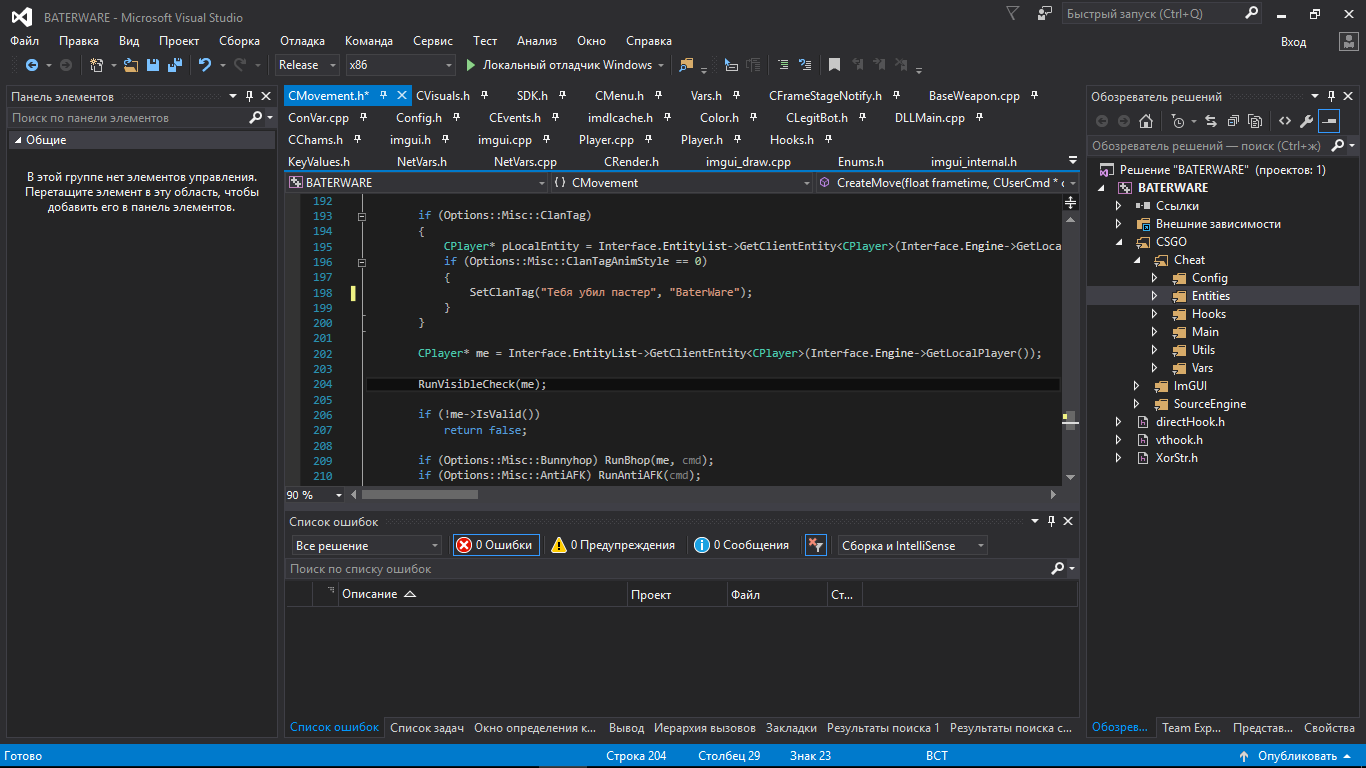1366x768 pixels.
Task: View code angle-brackets icon in Solution Explorer
Action: click(x=1285, y=121)
